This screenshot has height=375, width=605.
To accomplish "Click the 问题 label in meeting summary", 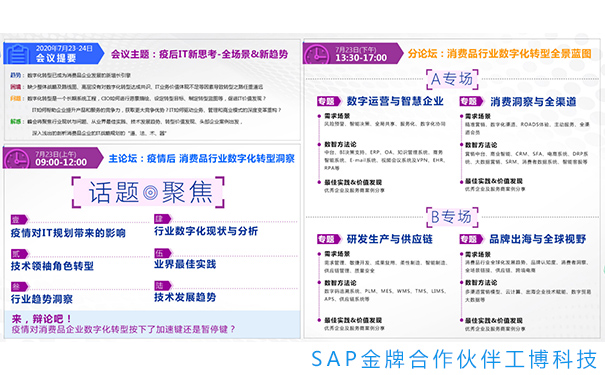I will click(x=15, y=98).
